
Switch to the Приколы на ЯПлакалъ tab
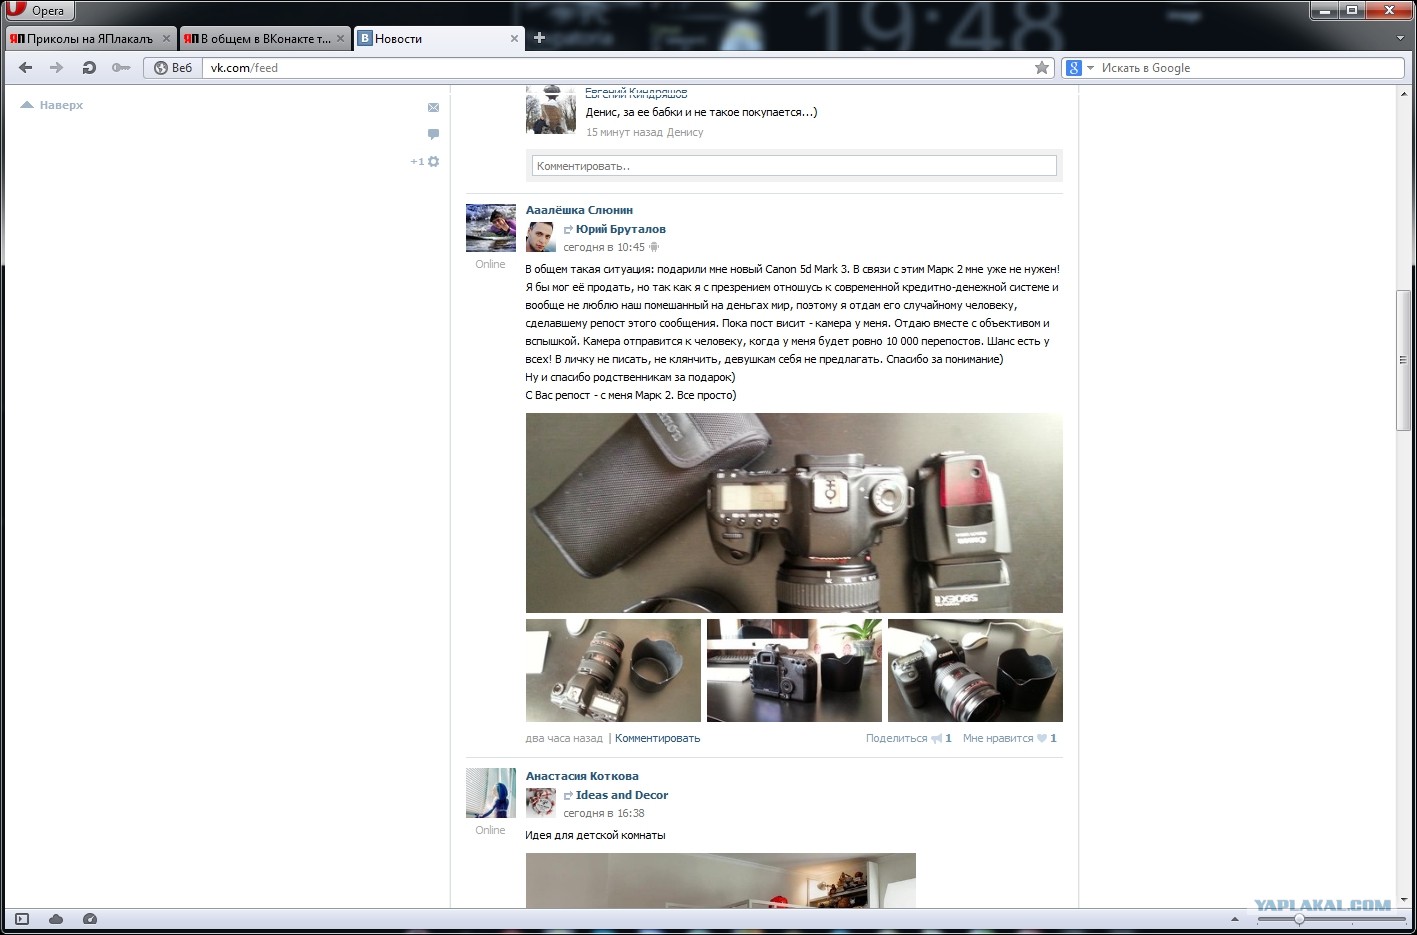(91, 39)
